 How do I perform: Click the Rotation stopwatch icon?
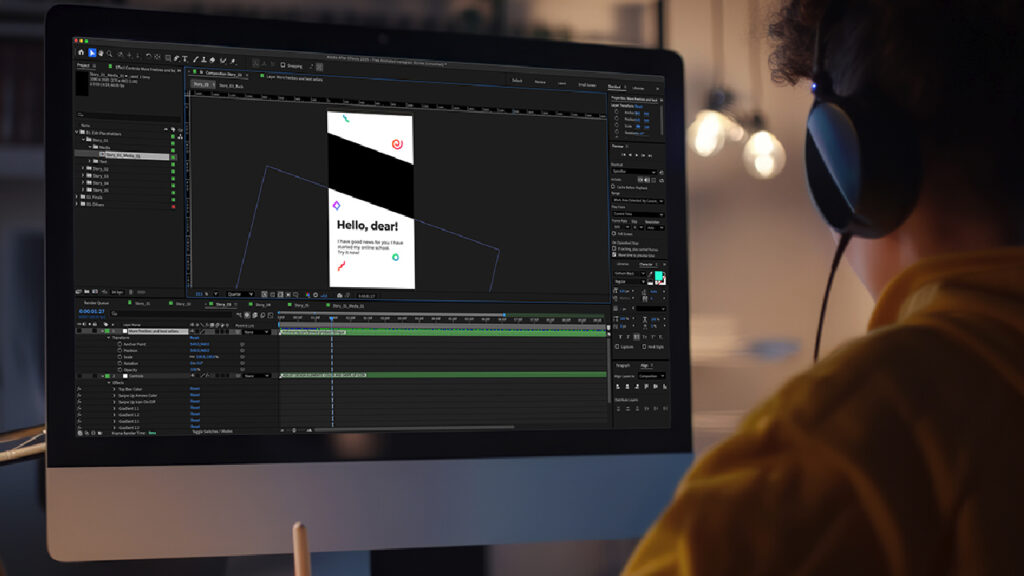(120, 363)
